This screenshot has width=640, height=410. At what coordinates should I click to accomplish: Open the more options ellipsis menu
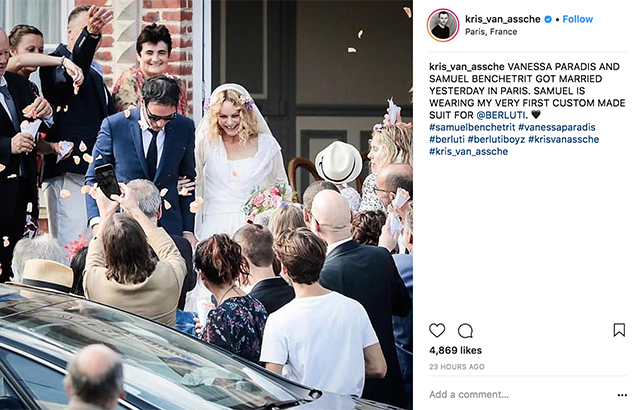(622, 395)
